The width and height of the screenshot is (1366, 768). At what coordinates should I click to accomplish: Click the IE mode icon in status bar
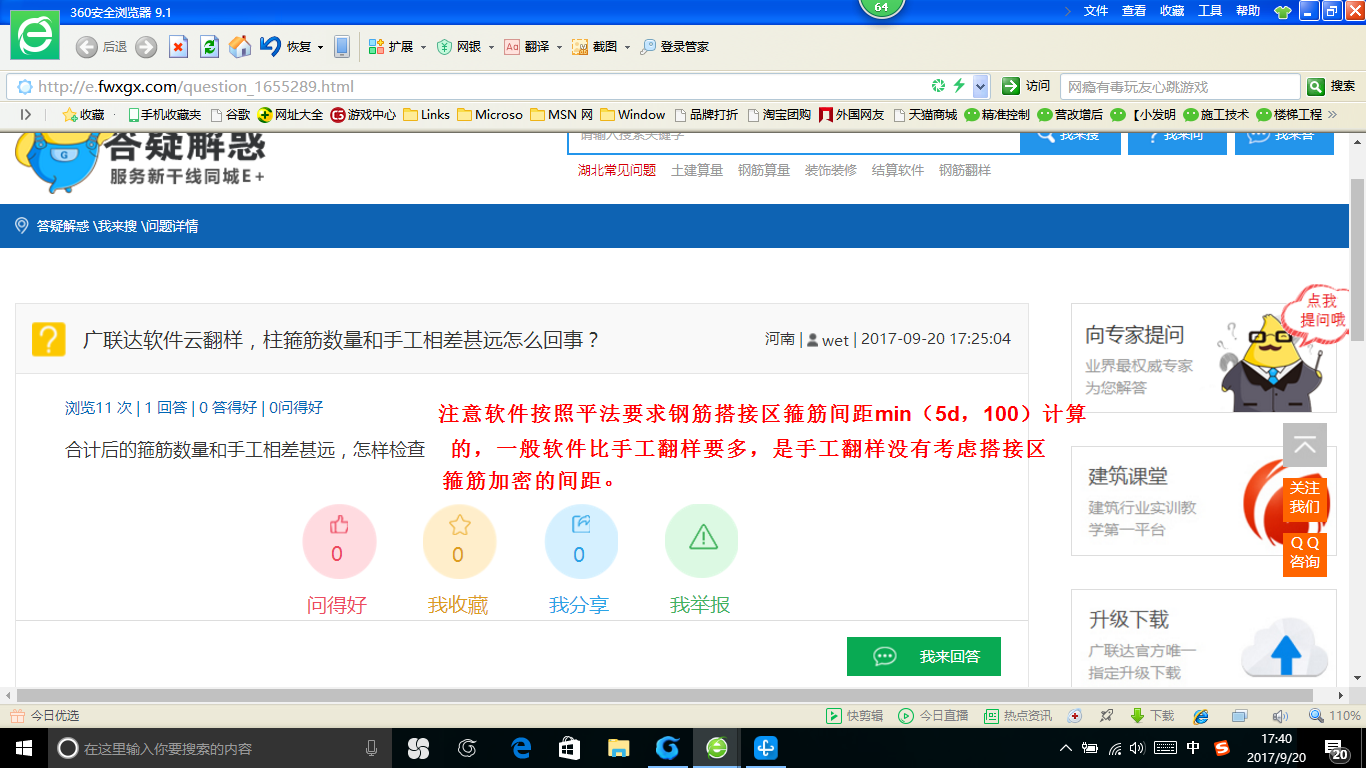[1201, 716]
